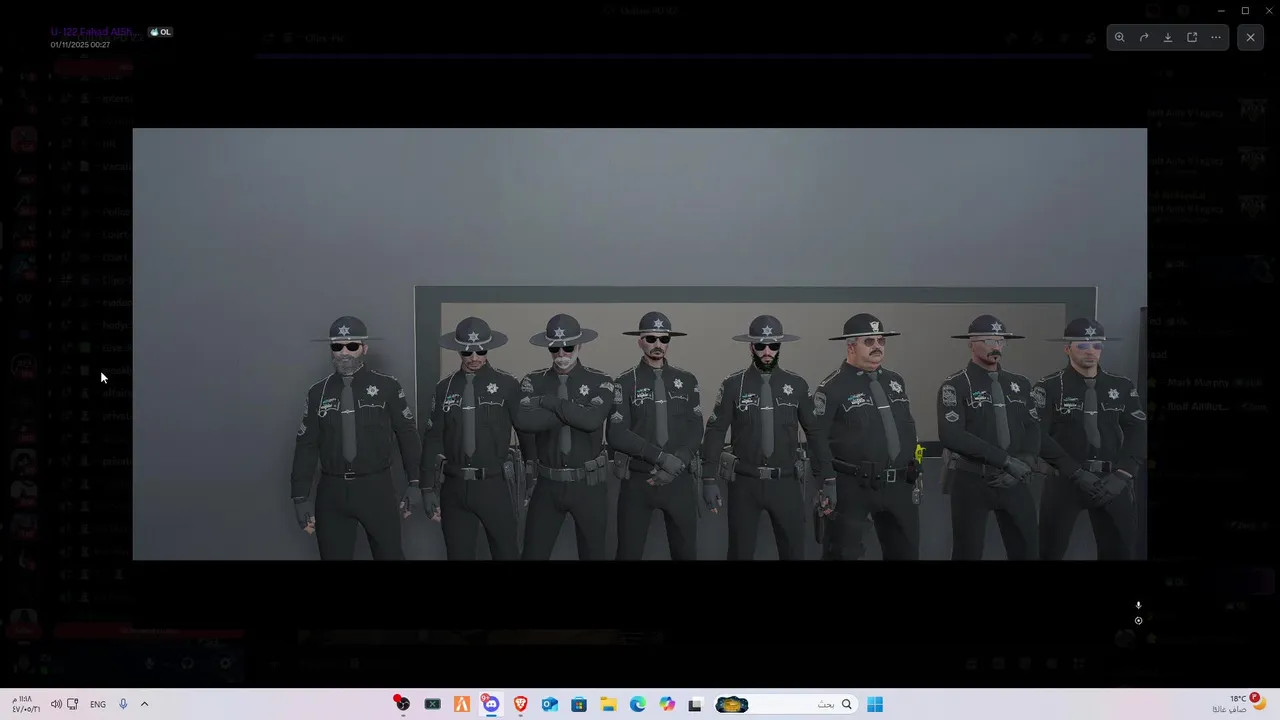This screenshot has height=720, width=1280.
Task: Open the three-dots more options menu
Action: click(x=1216, y=37)
